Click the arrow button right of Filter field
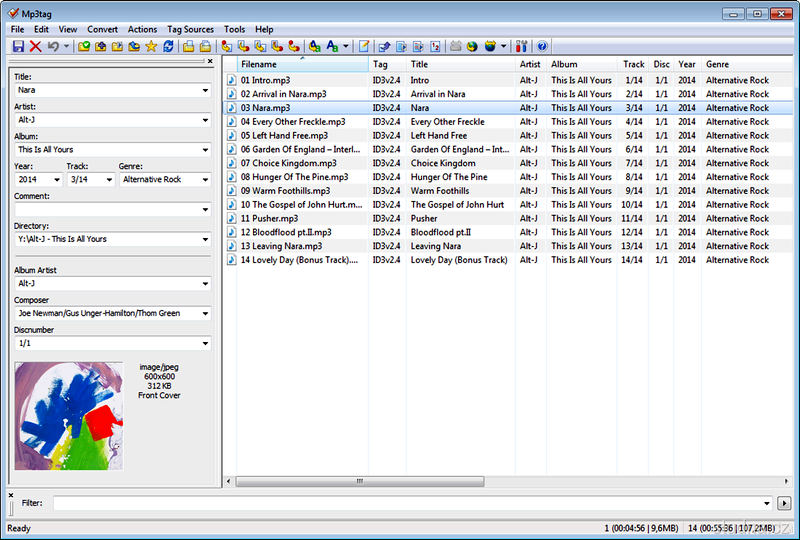Screen dimensions: 800x540 (785, 503)
